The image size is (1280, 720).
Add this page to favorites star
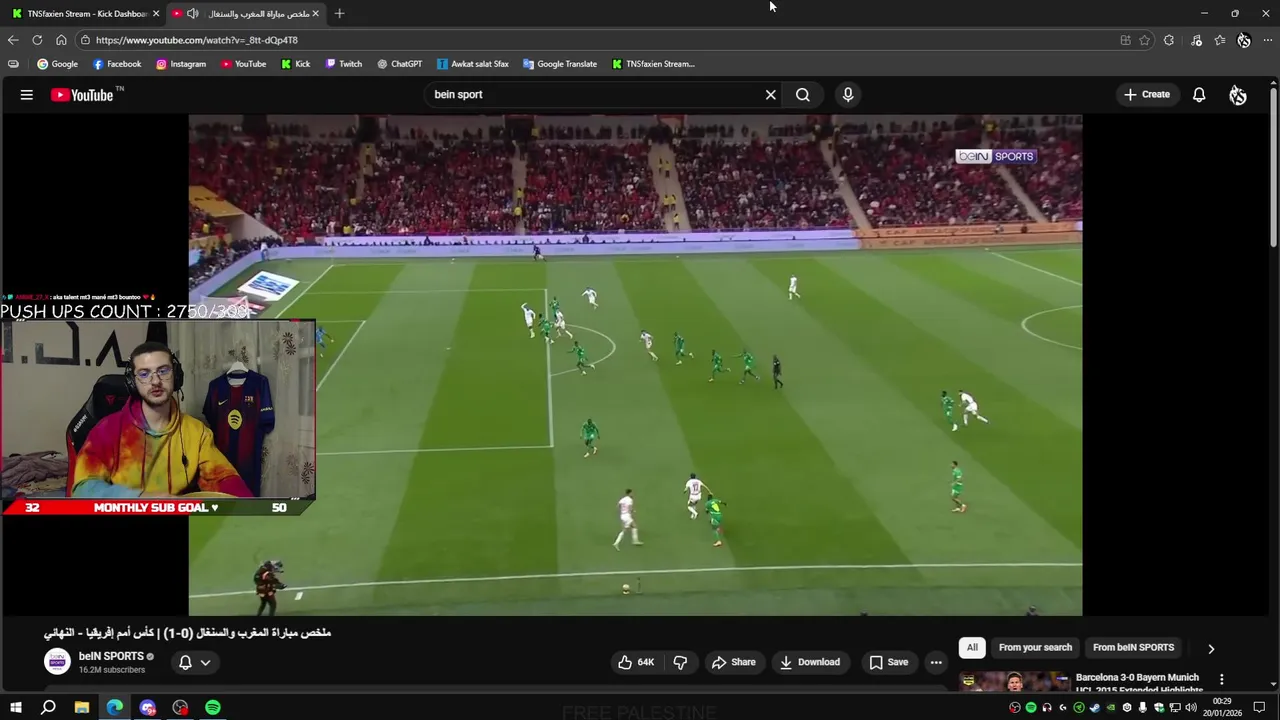click(1144, 40)
